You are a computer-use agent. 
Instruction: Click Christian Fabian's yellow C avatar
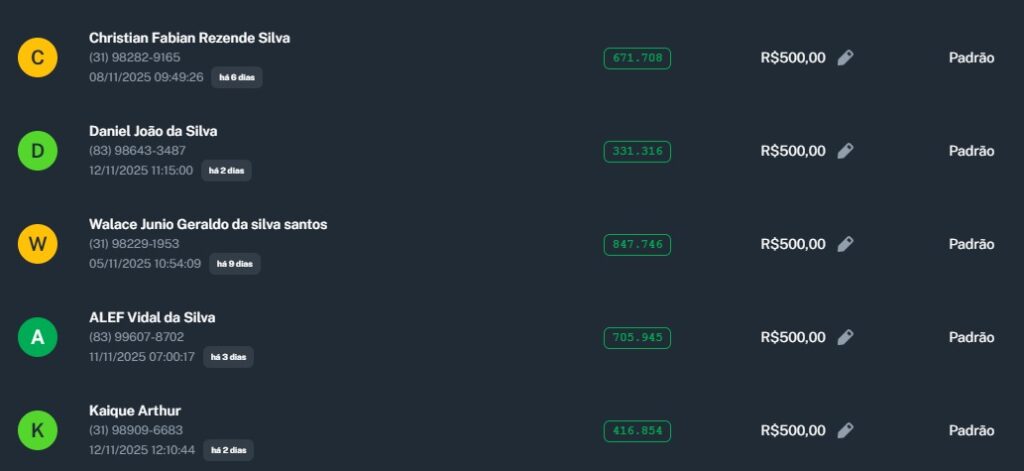pyautogui.click(x=38, y=58)
